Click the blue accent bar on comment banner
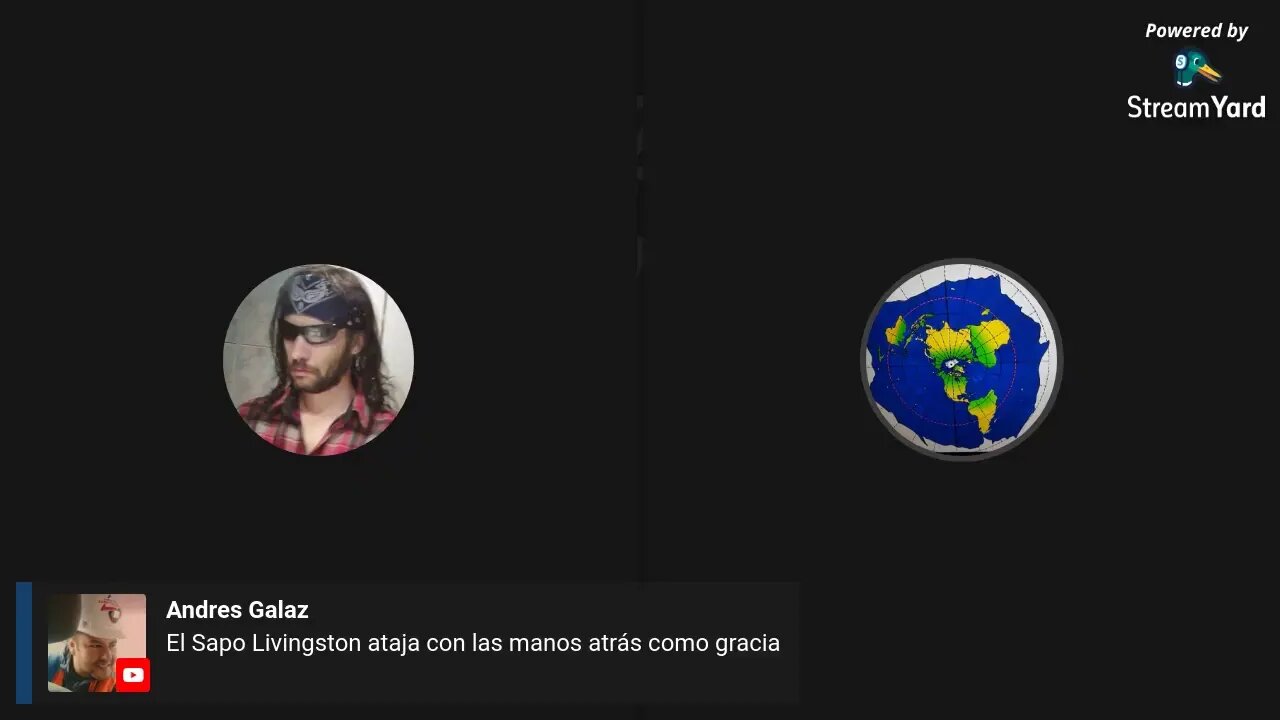Viewport: 1280px width, 720px height. (x=24, y=643)
